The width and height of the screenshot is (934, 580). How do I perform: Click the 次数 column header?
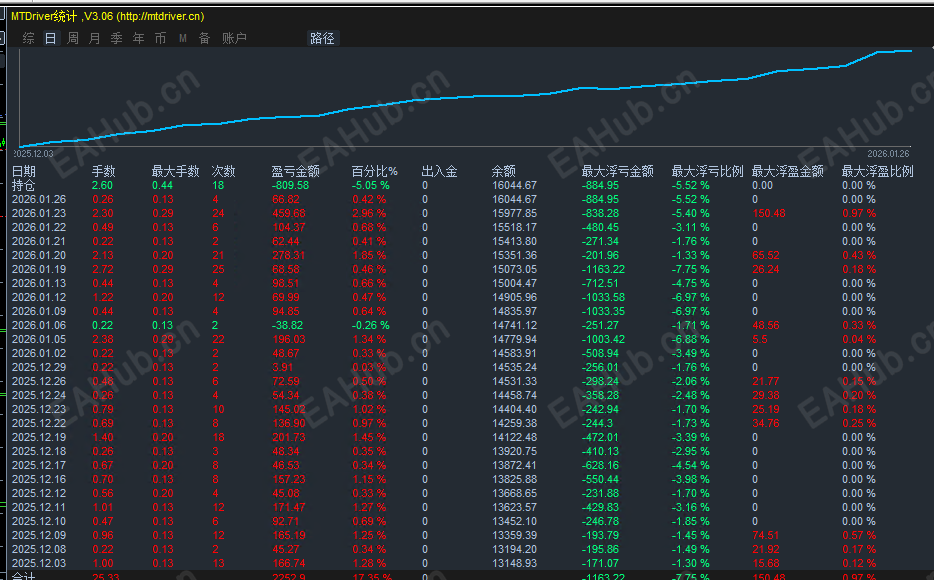coord(224,171)
